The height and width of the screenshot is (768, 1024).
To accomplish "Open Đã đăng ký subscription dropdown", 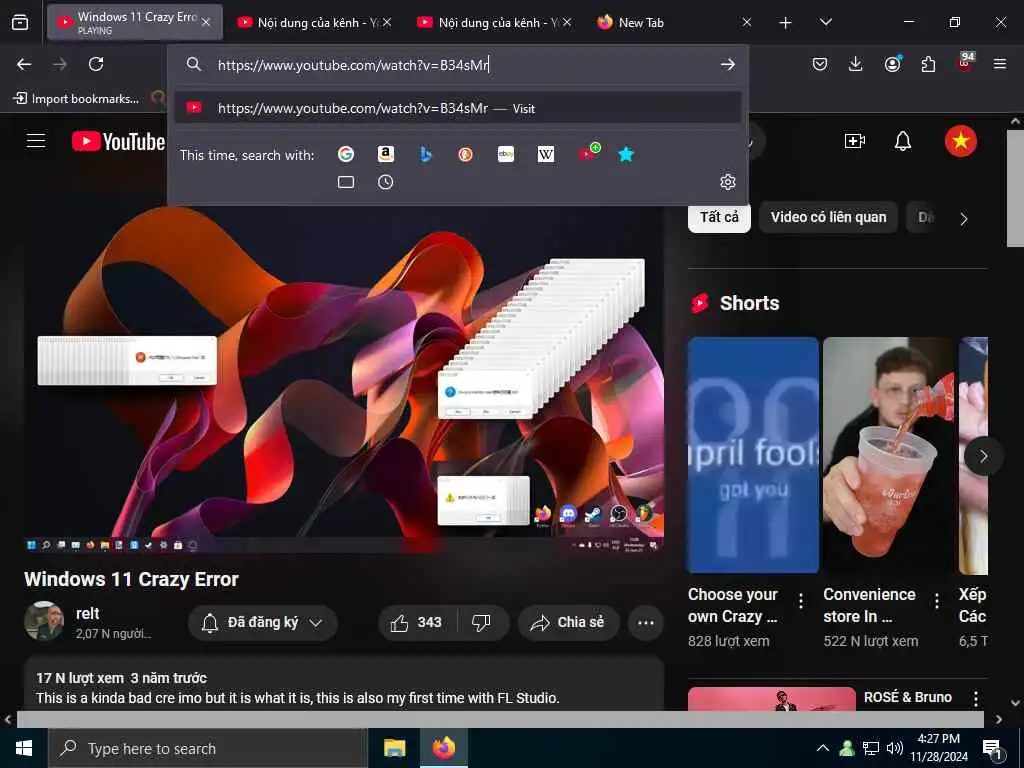I will click(x=263, y=623).
